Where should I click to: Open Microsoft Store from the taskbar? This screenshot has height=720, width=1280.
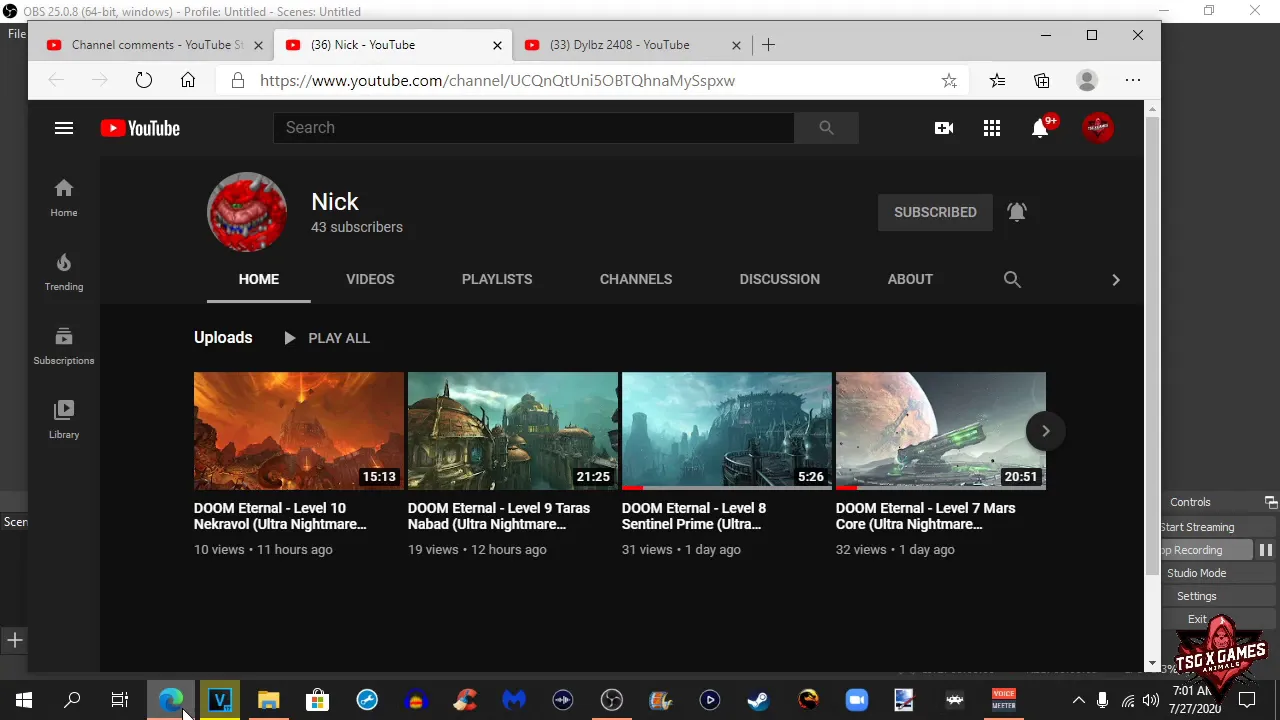[317, 700]
